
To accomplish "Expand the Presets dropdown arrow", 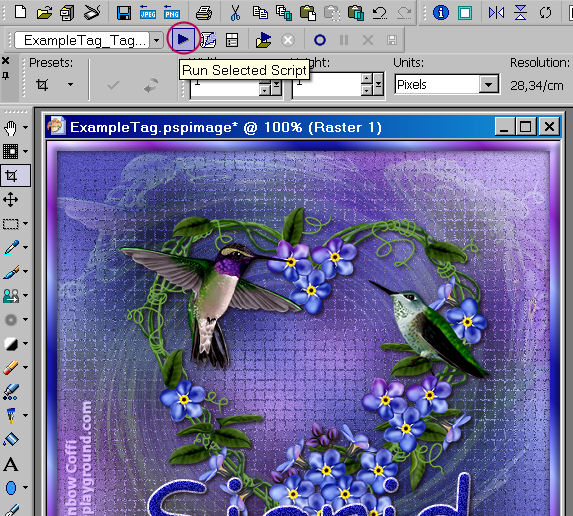I will (70, 85).
